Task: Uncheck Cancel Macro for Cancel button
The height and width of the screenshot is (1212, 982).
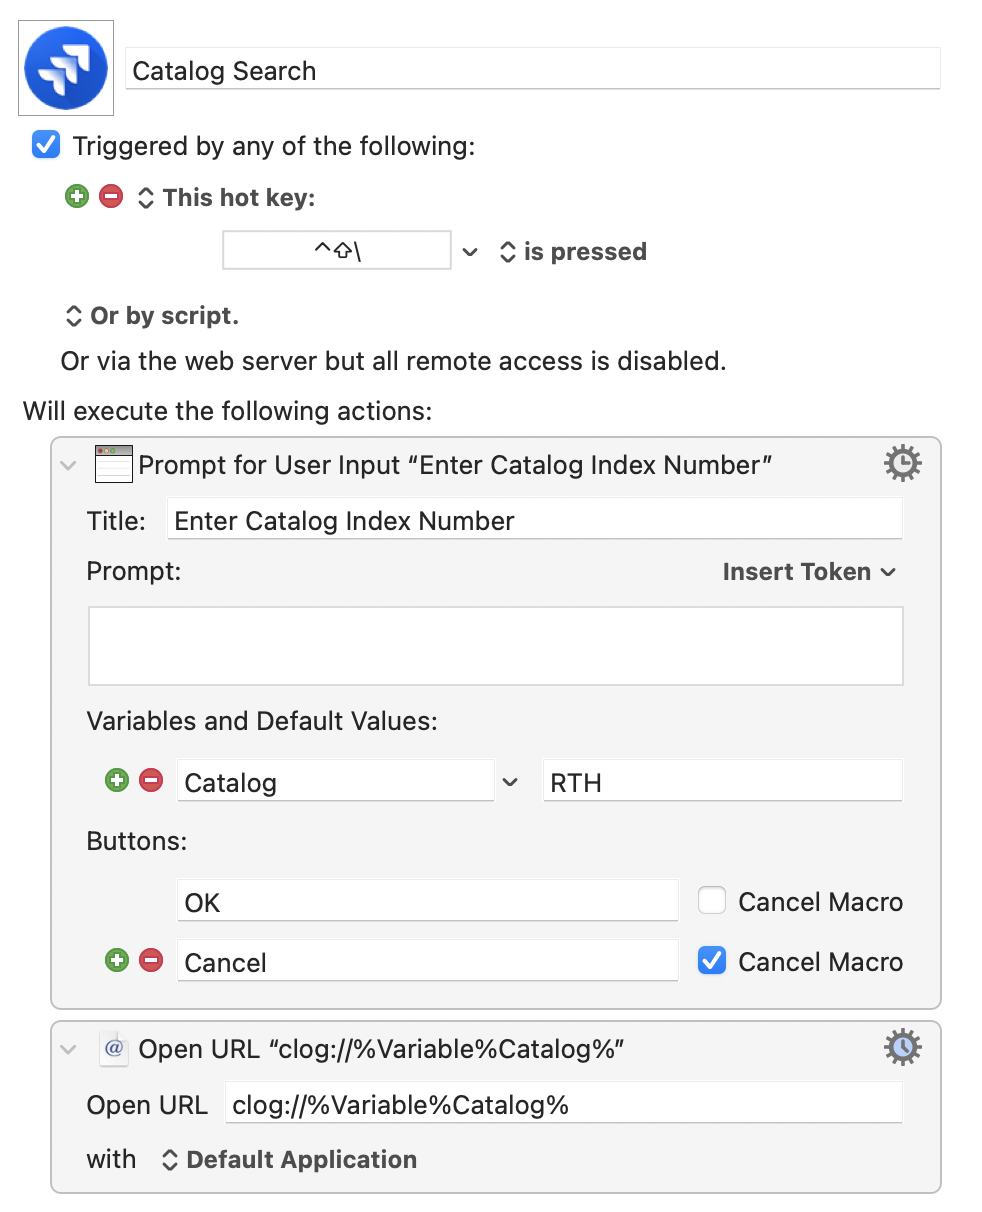Action: [712, 961]
